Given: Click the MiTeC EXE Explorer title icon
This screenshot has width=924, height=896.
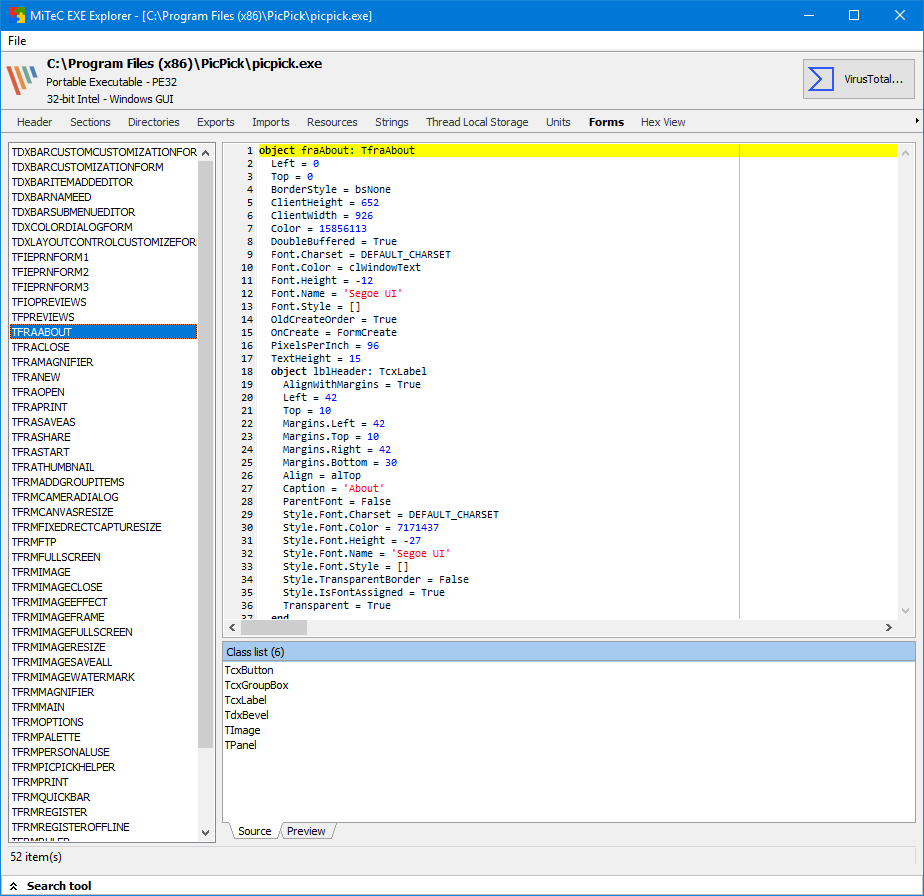Looking at the screenshot, I should [16, 15].
